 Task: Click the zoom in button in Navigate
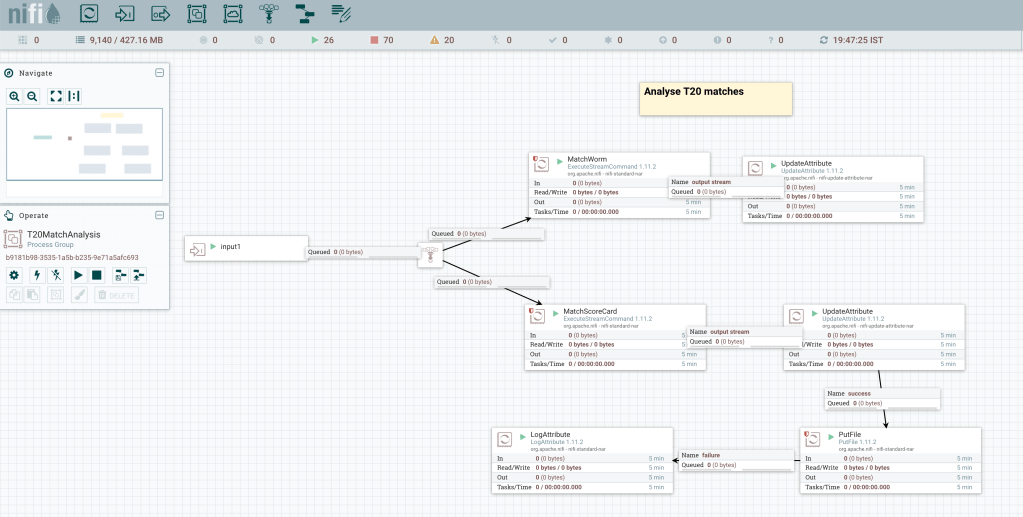click(x=15, y=96)
